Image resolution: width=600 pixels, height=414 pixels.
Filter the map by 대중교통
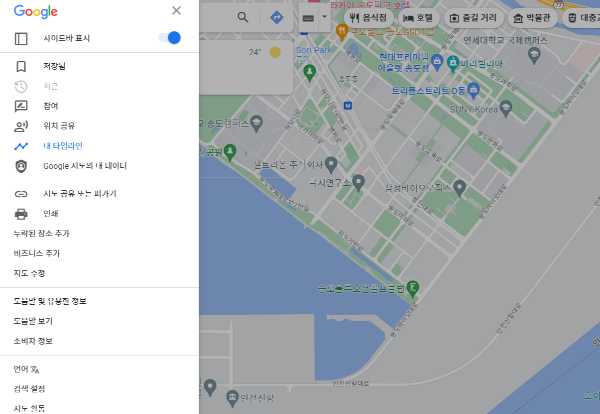pyautogui.click(x=582, y=18)
